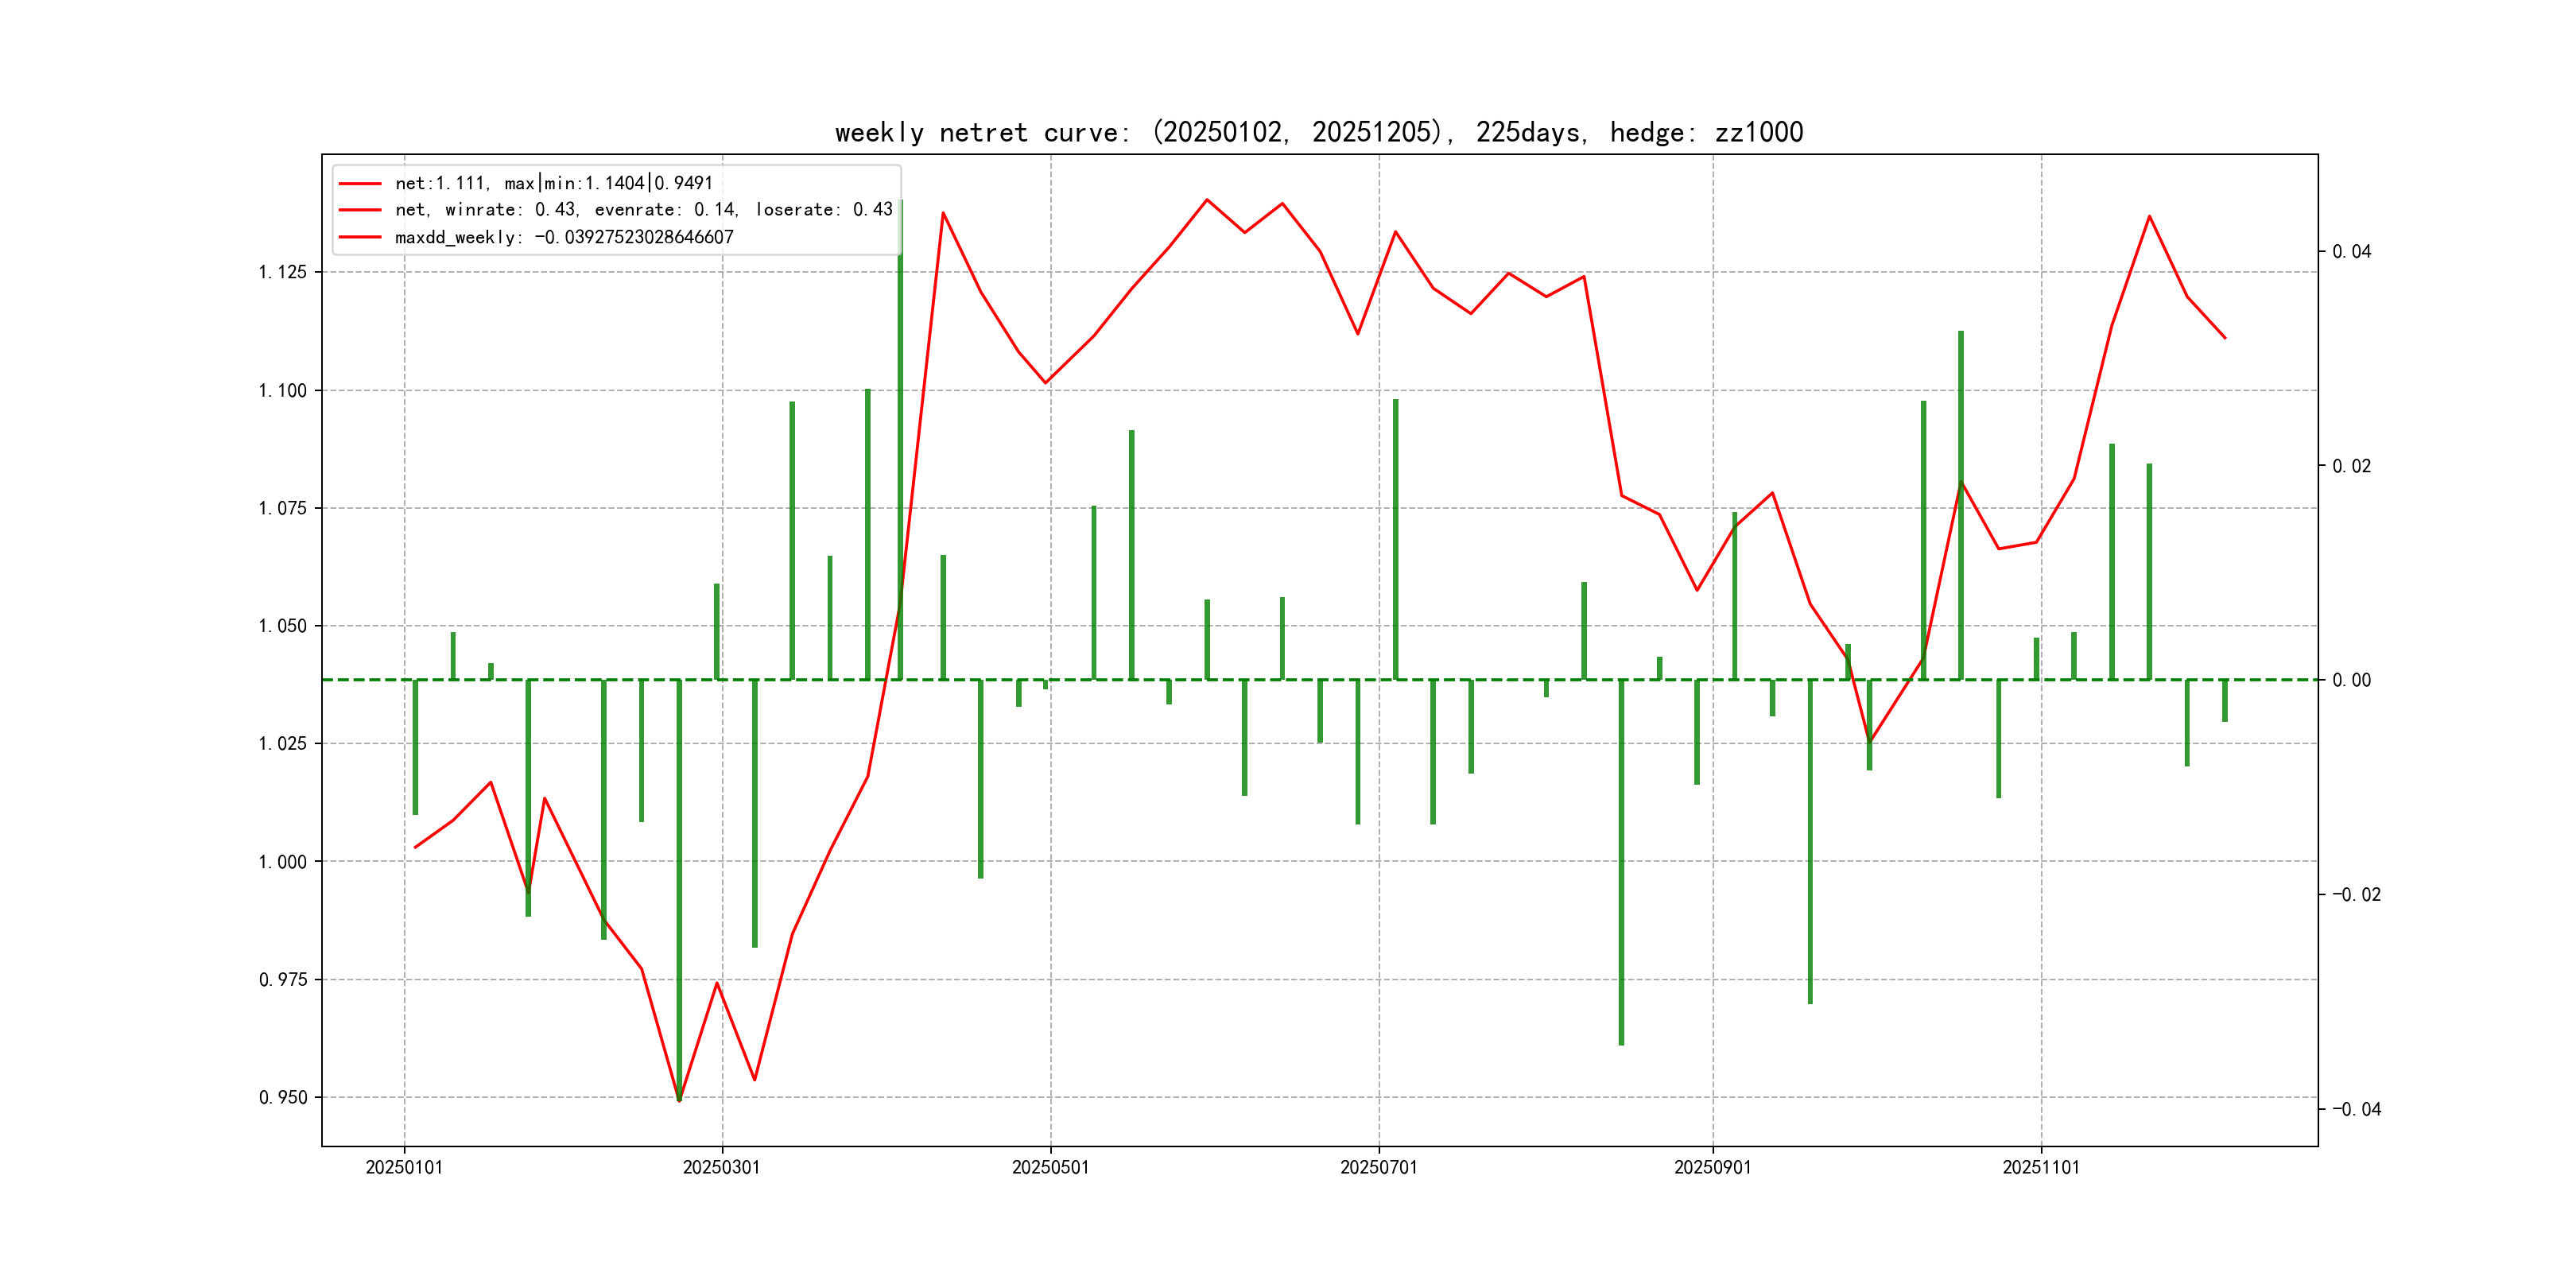The height and width of the screenshot is (1288, 2576).
Task: Click red line swatch beside maxdd_weekly legend
Action: pos(360,237)
